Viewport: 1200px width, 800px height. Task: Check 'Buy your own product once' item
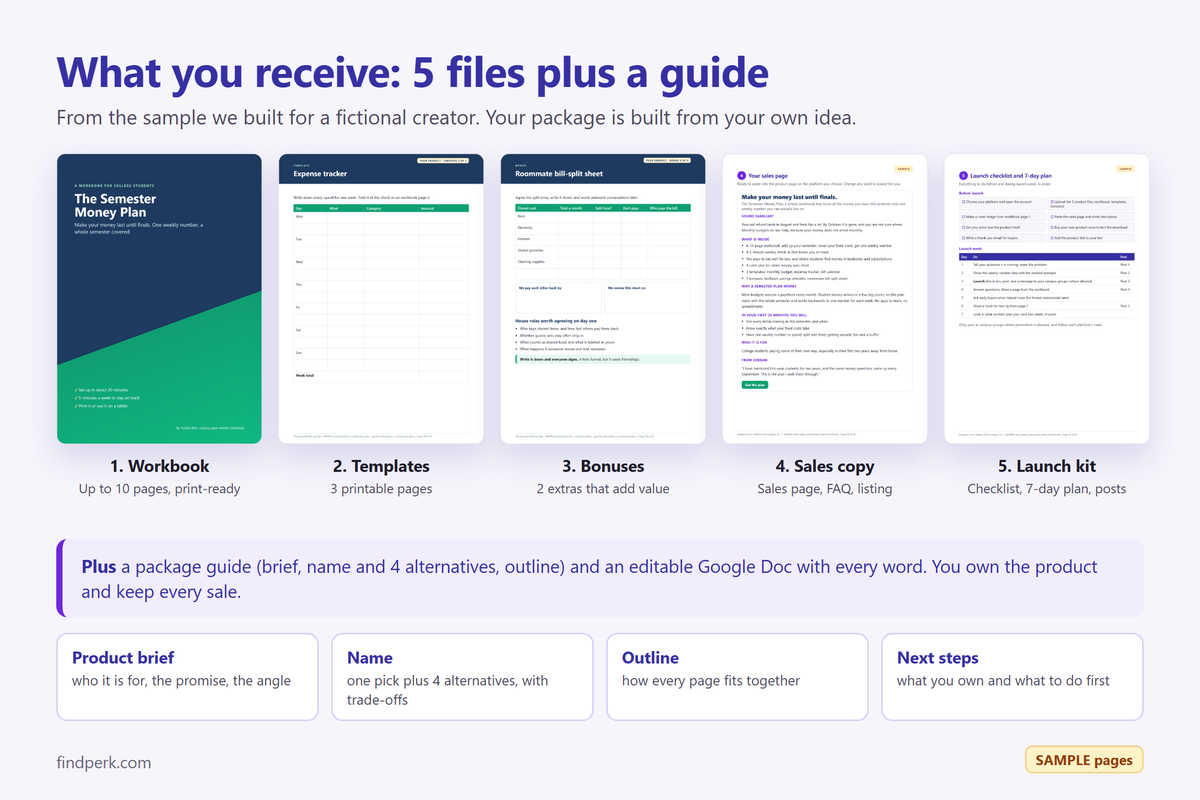click(1091, 227)
